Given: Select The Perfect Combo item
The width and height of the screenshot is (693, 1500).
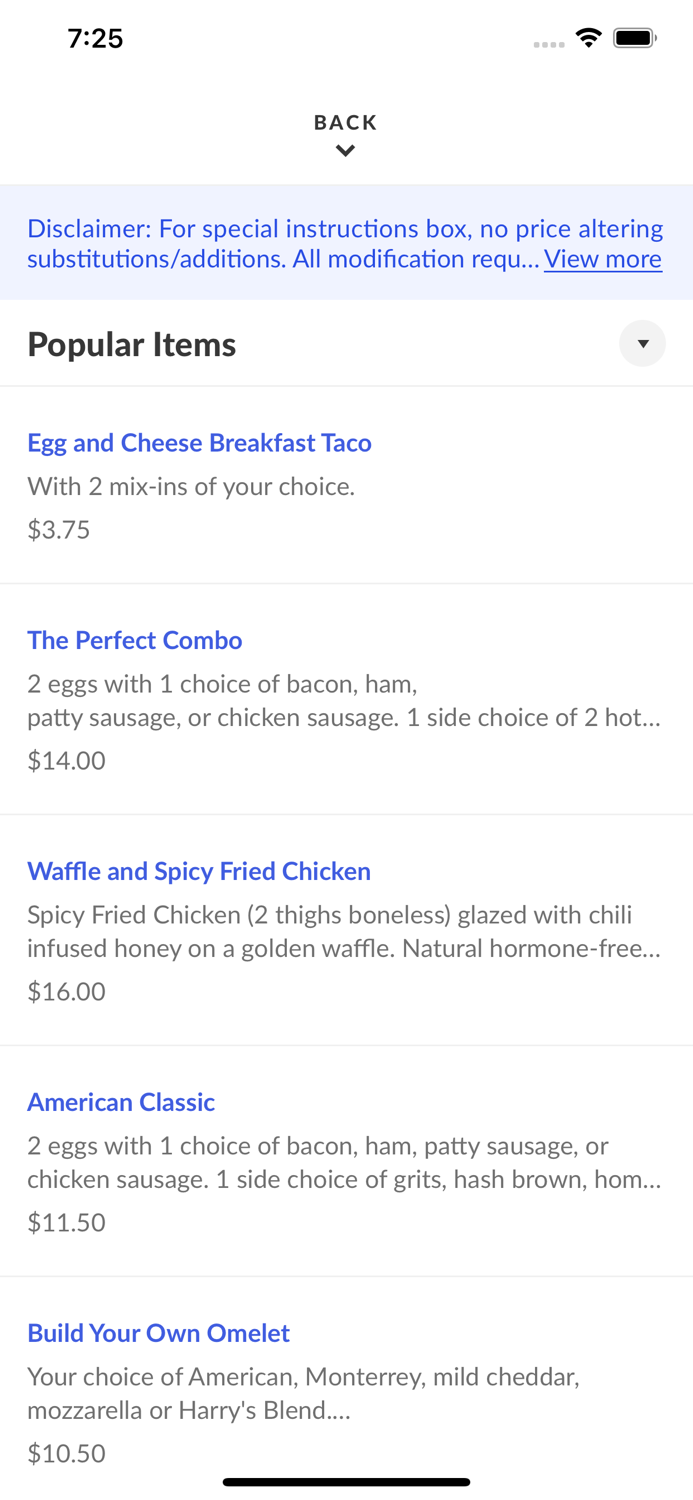Looking at the screenshot, I should (x=135, y=640).
